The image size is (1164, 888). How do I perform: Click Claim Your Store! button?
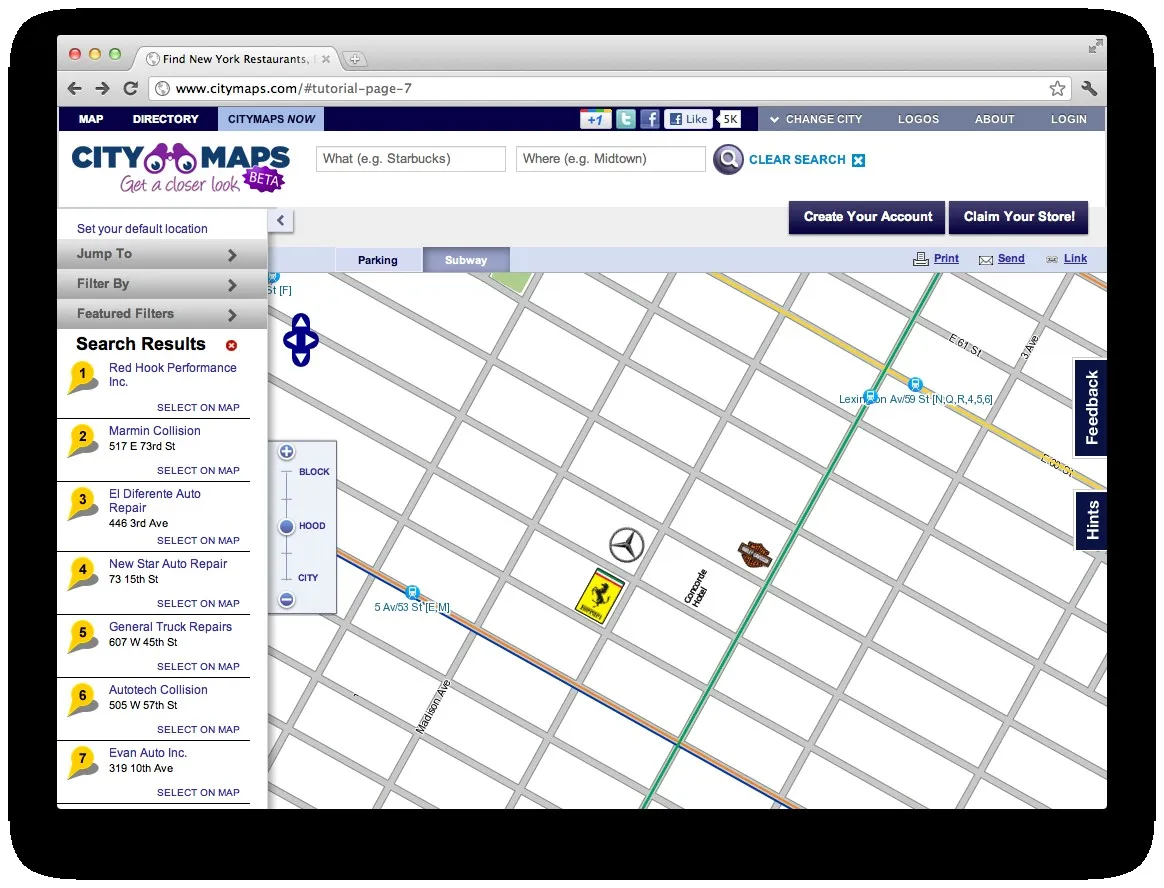[1018, 217]
